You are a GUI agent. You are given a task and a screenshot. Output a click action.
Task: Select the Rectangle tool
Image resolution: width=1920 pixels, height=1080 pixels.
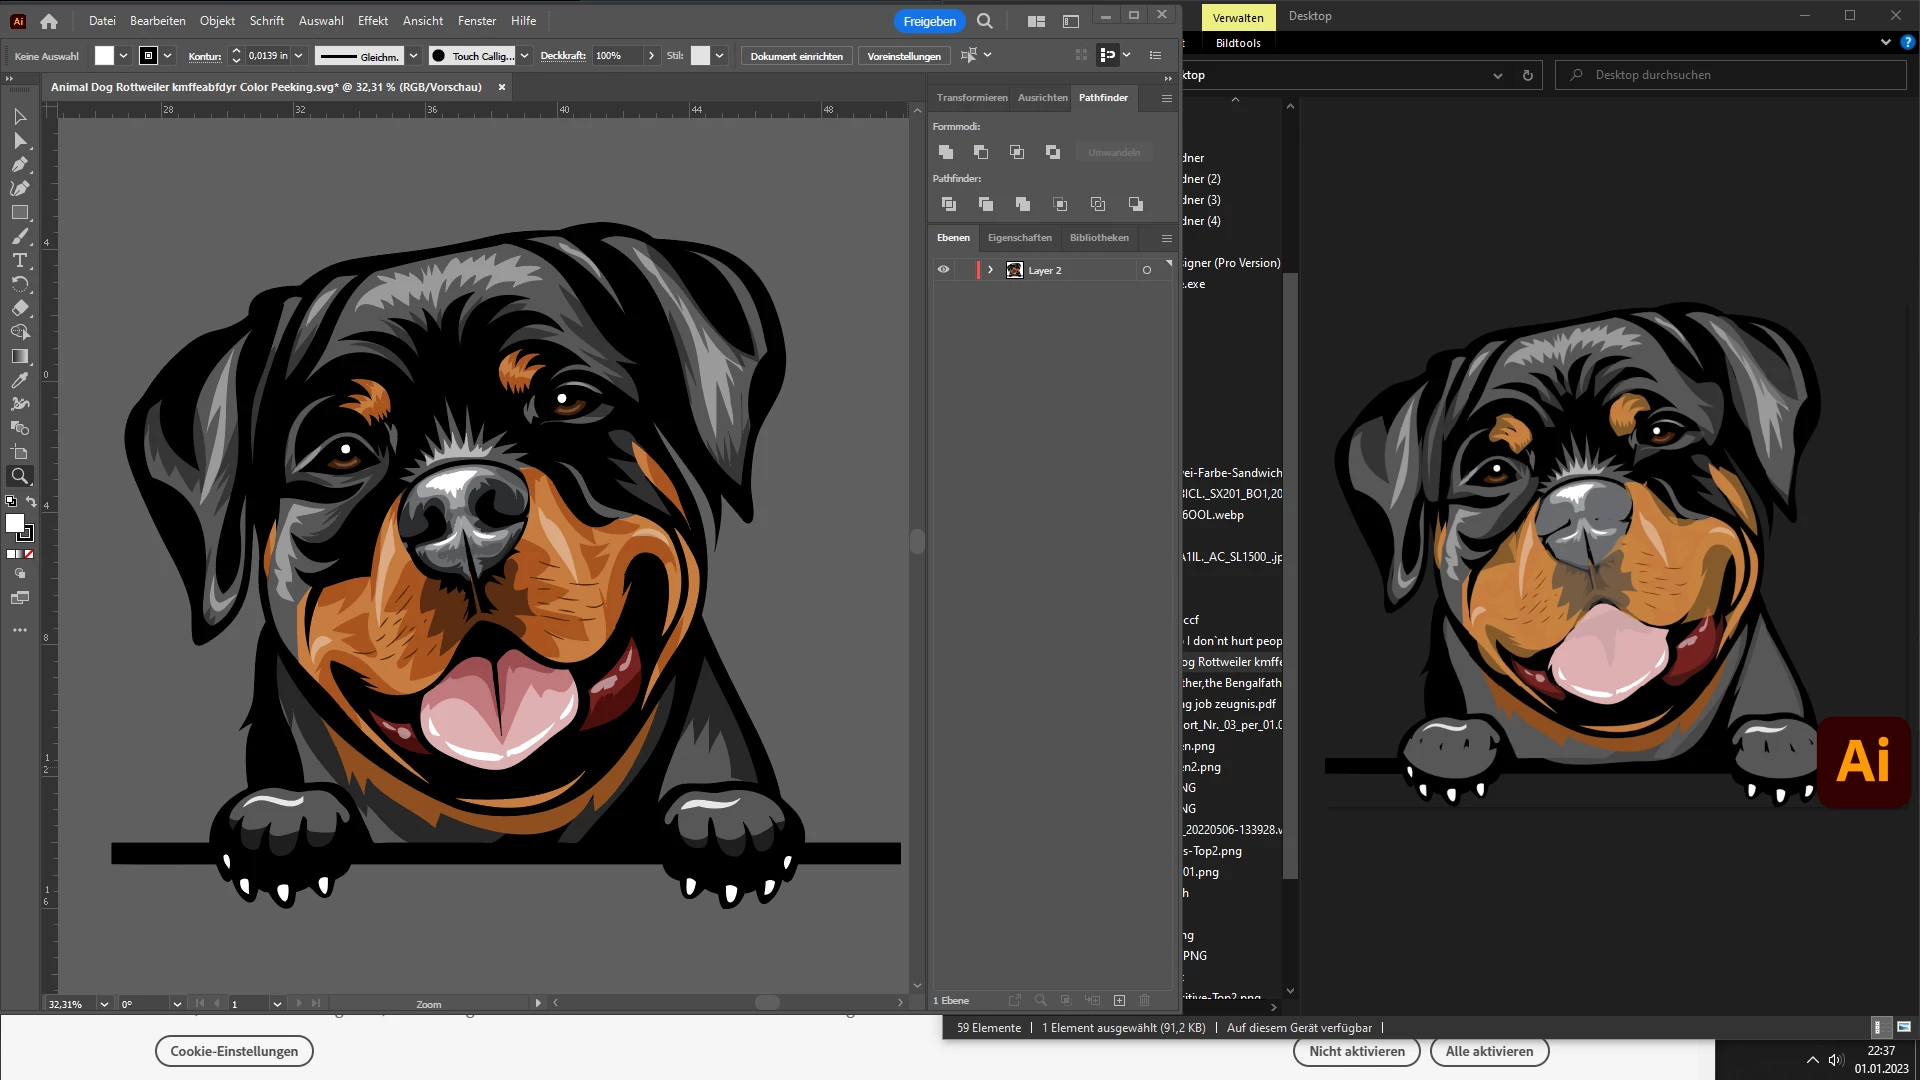pos(20,213)
